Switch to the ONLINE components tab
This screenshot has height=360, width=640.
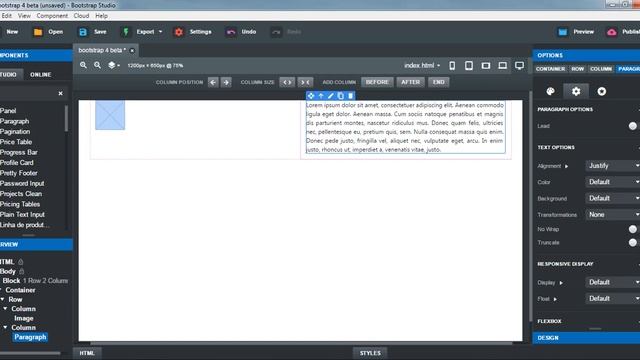40,75
